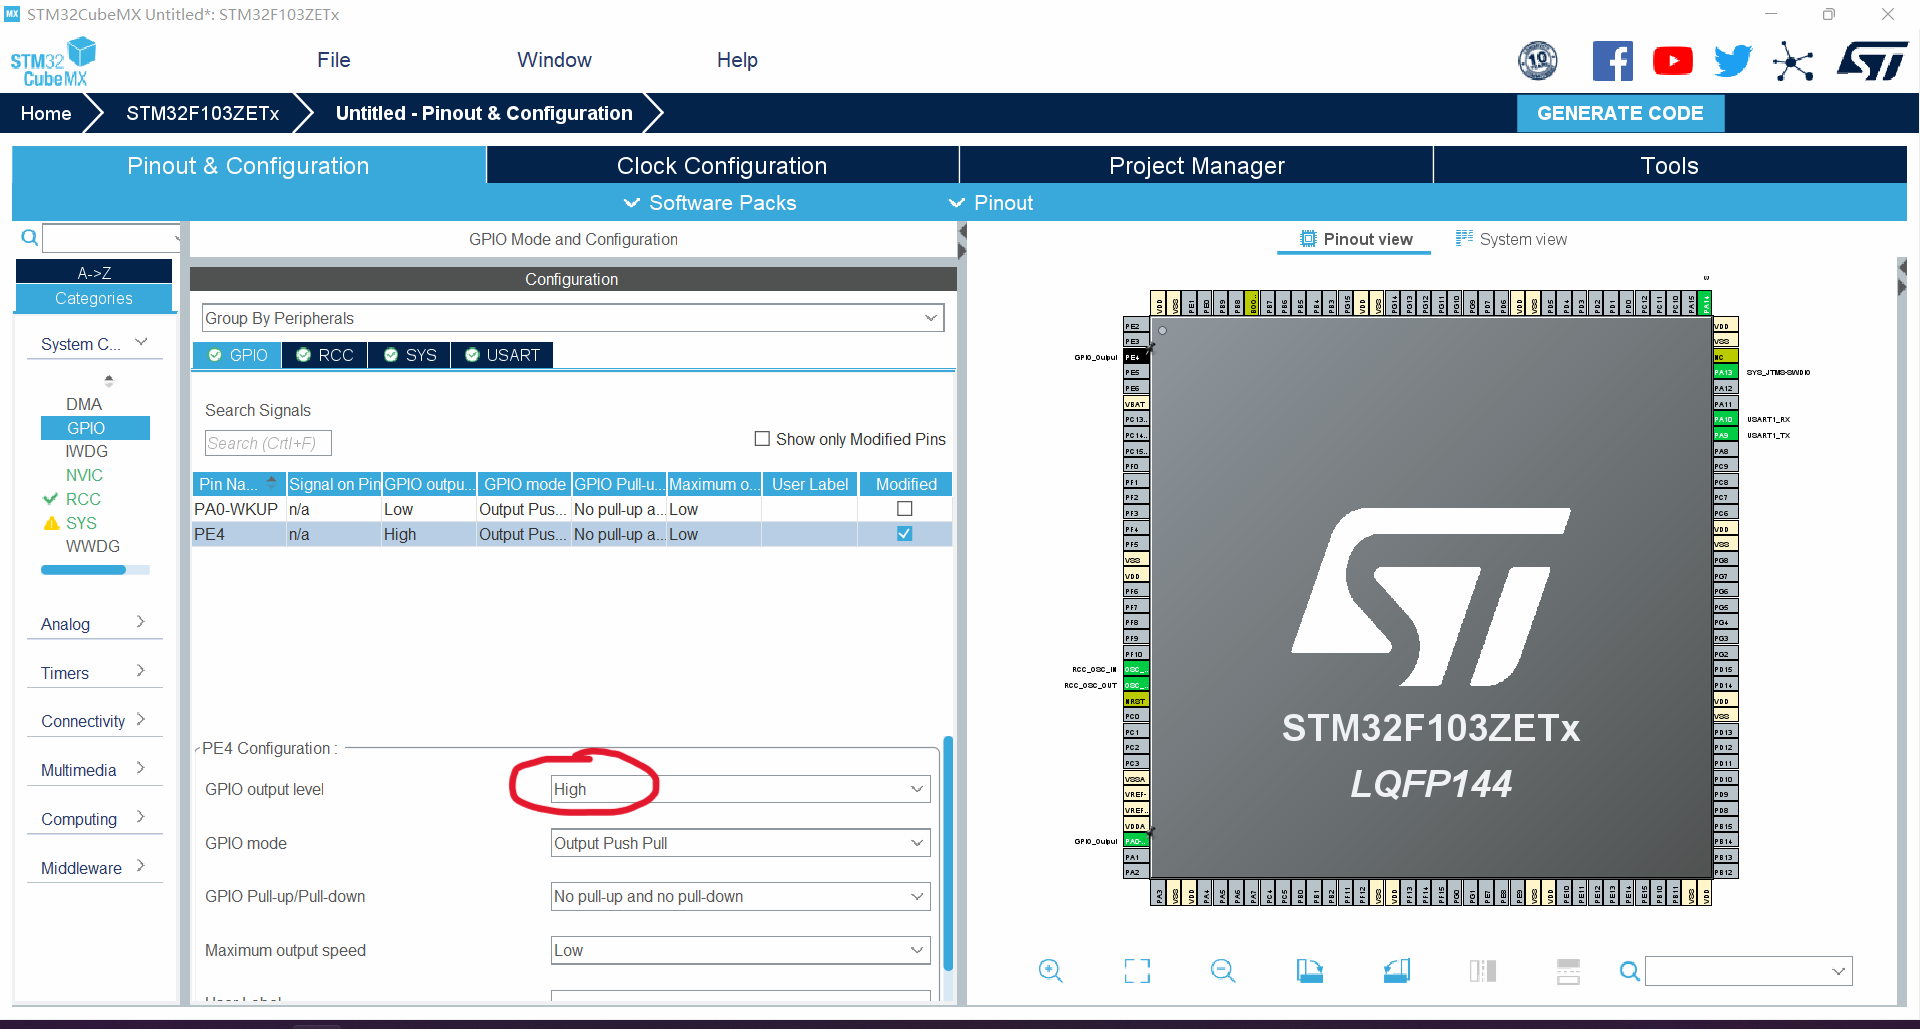This screenshot has height=1029, width=1920.
Task: Select RCC_OSC_IN pin on chip
Action: 1136,669
